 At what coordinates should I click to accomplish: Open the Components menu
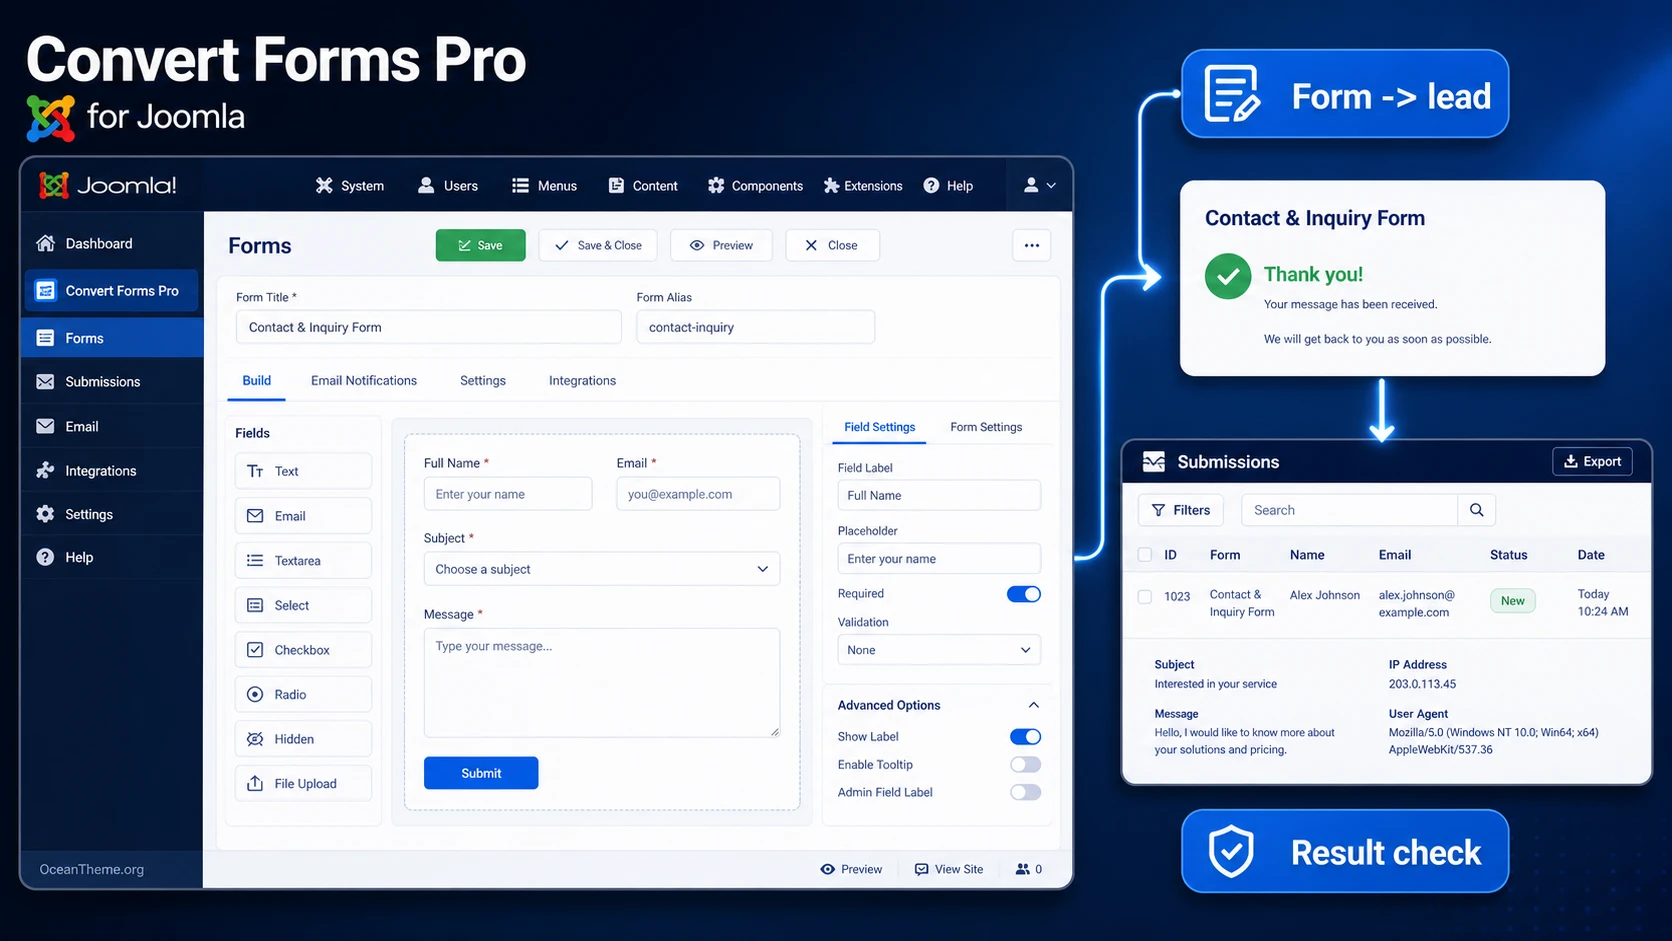755,186
